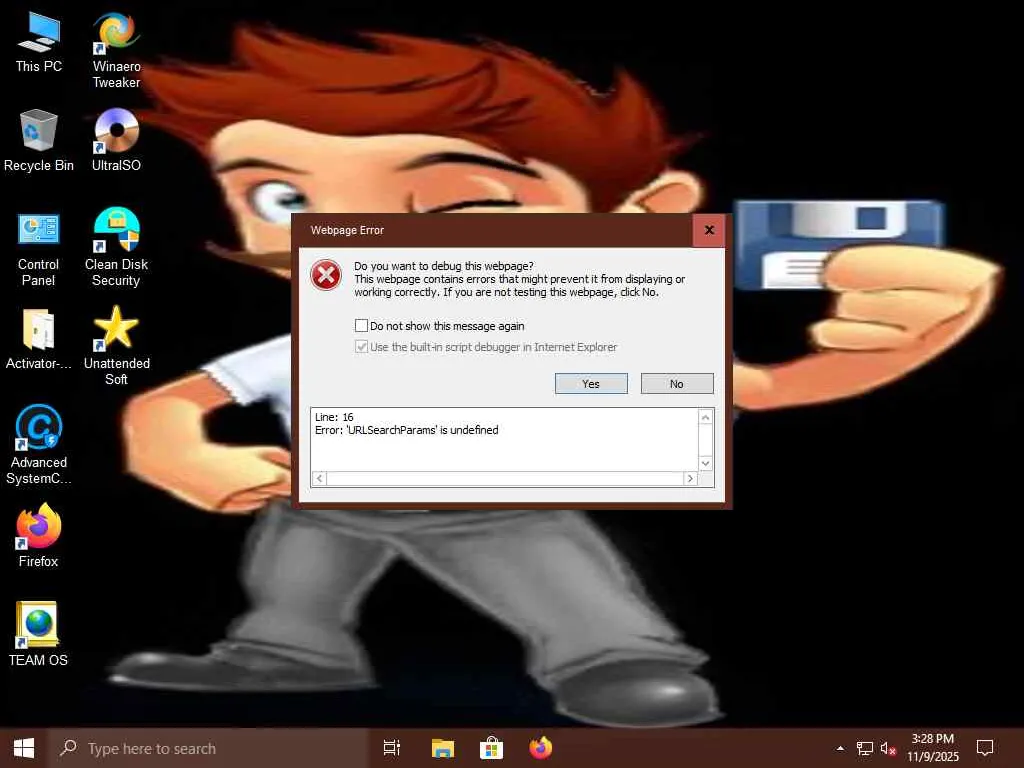Click the Type here to search box
This screenshot has width=1024, height=768.
(x=209, y=748)
